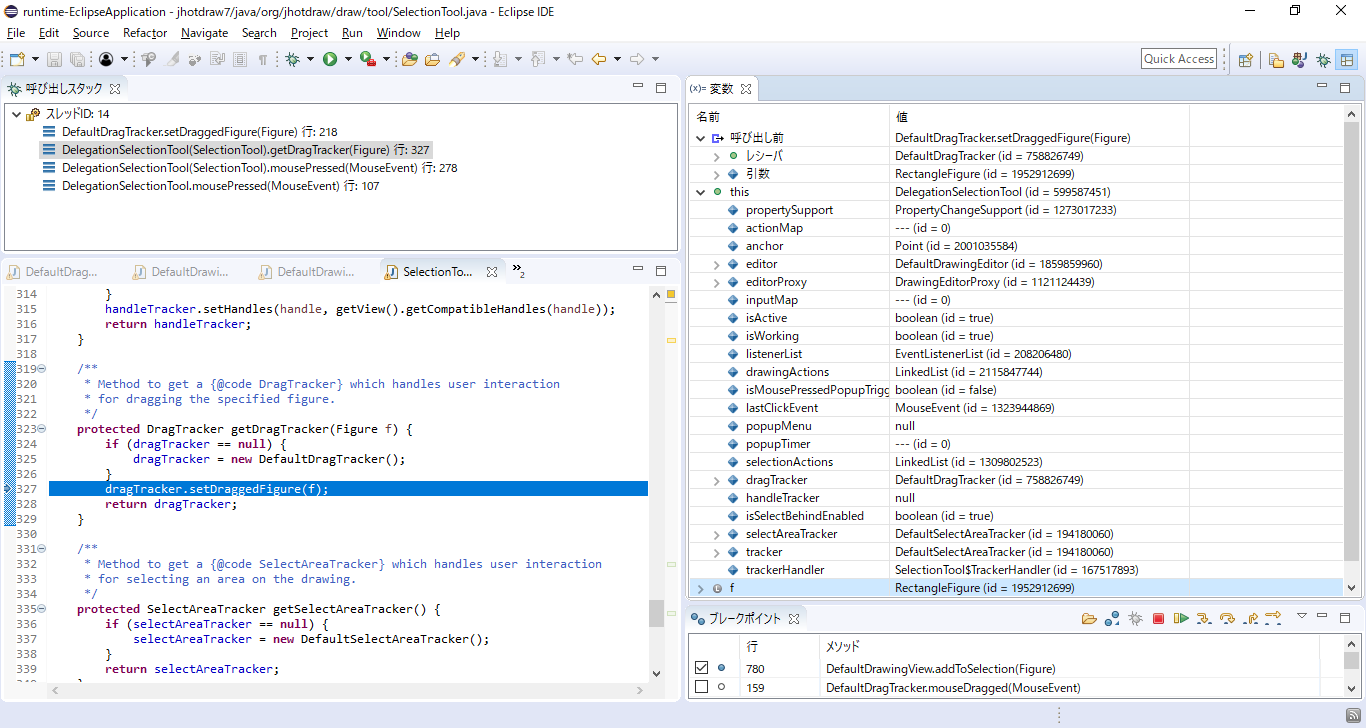Switch to the Debug perspective bug icon
1366x728 pixels.
tap(1323, 59)
